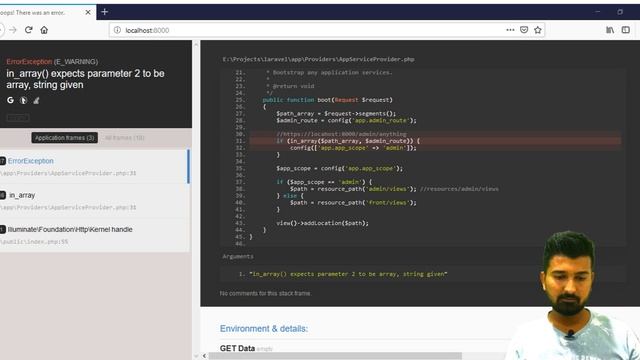The width and height of the screenshot is (640, 360).
Task: Click the site information icon
Action: coord(117,30)
